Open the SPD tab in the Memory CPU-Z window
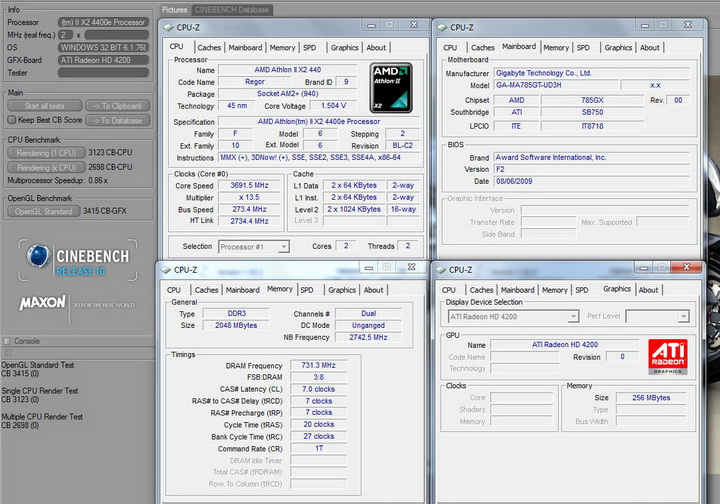The width and height of the screenshot is (720, 504). [x=307, y=290]
